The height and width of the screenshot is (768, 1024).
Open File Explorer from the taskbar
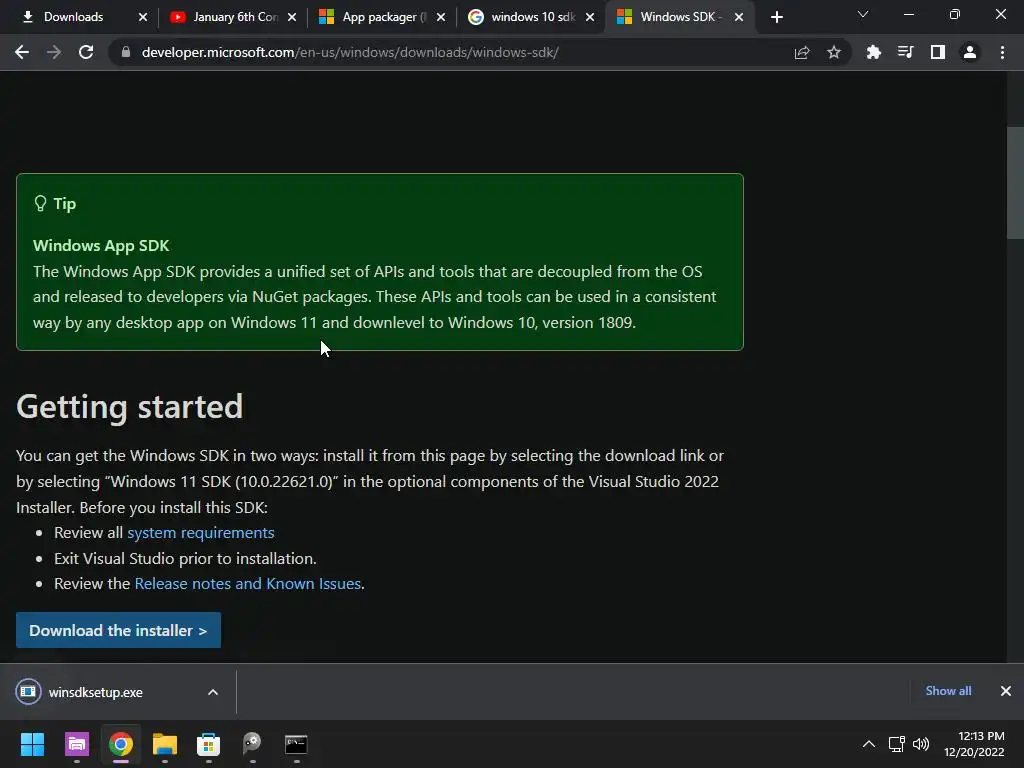[165, 744]
